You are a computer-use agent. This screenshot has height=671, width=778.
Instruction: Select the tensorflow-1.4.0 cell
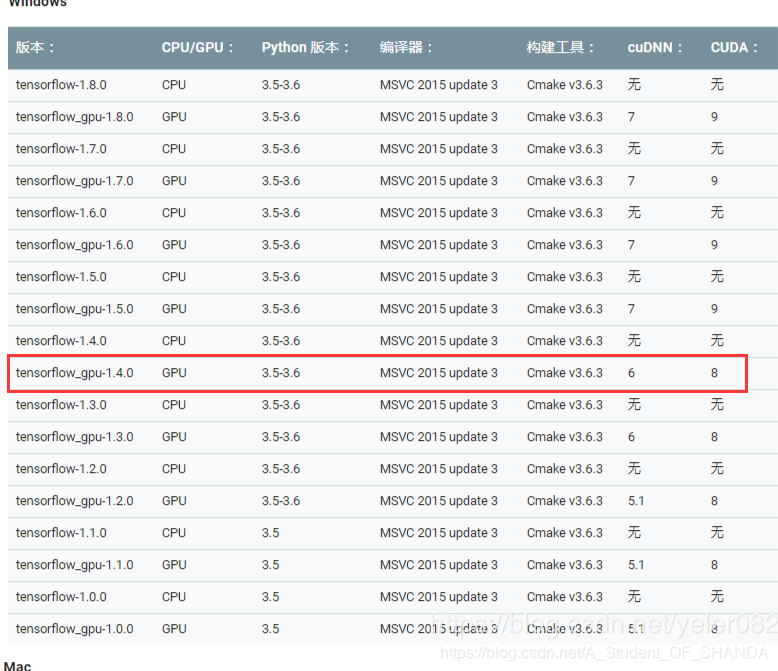[61, 341]
